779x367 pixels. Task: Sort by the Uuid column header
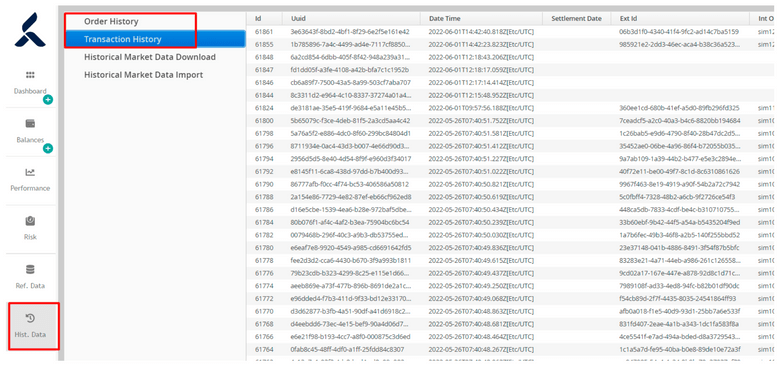[352, 18]
